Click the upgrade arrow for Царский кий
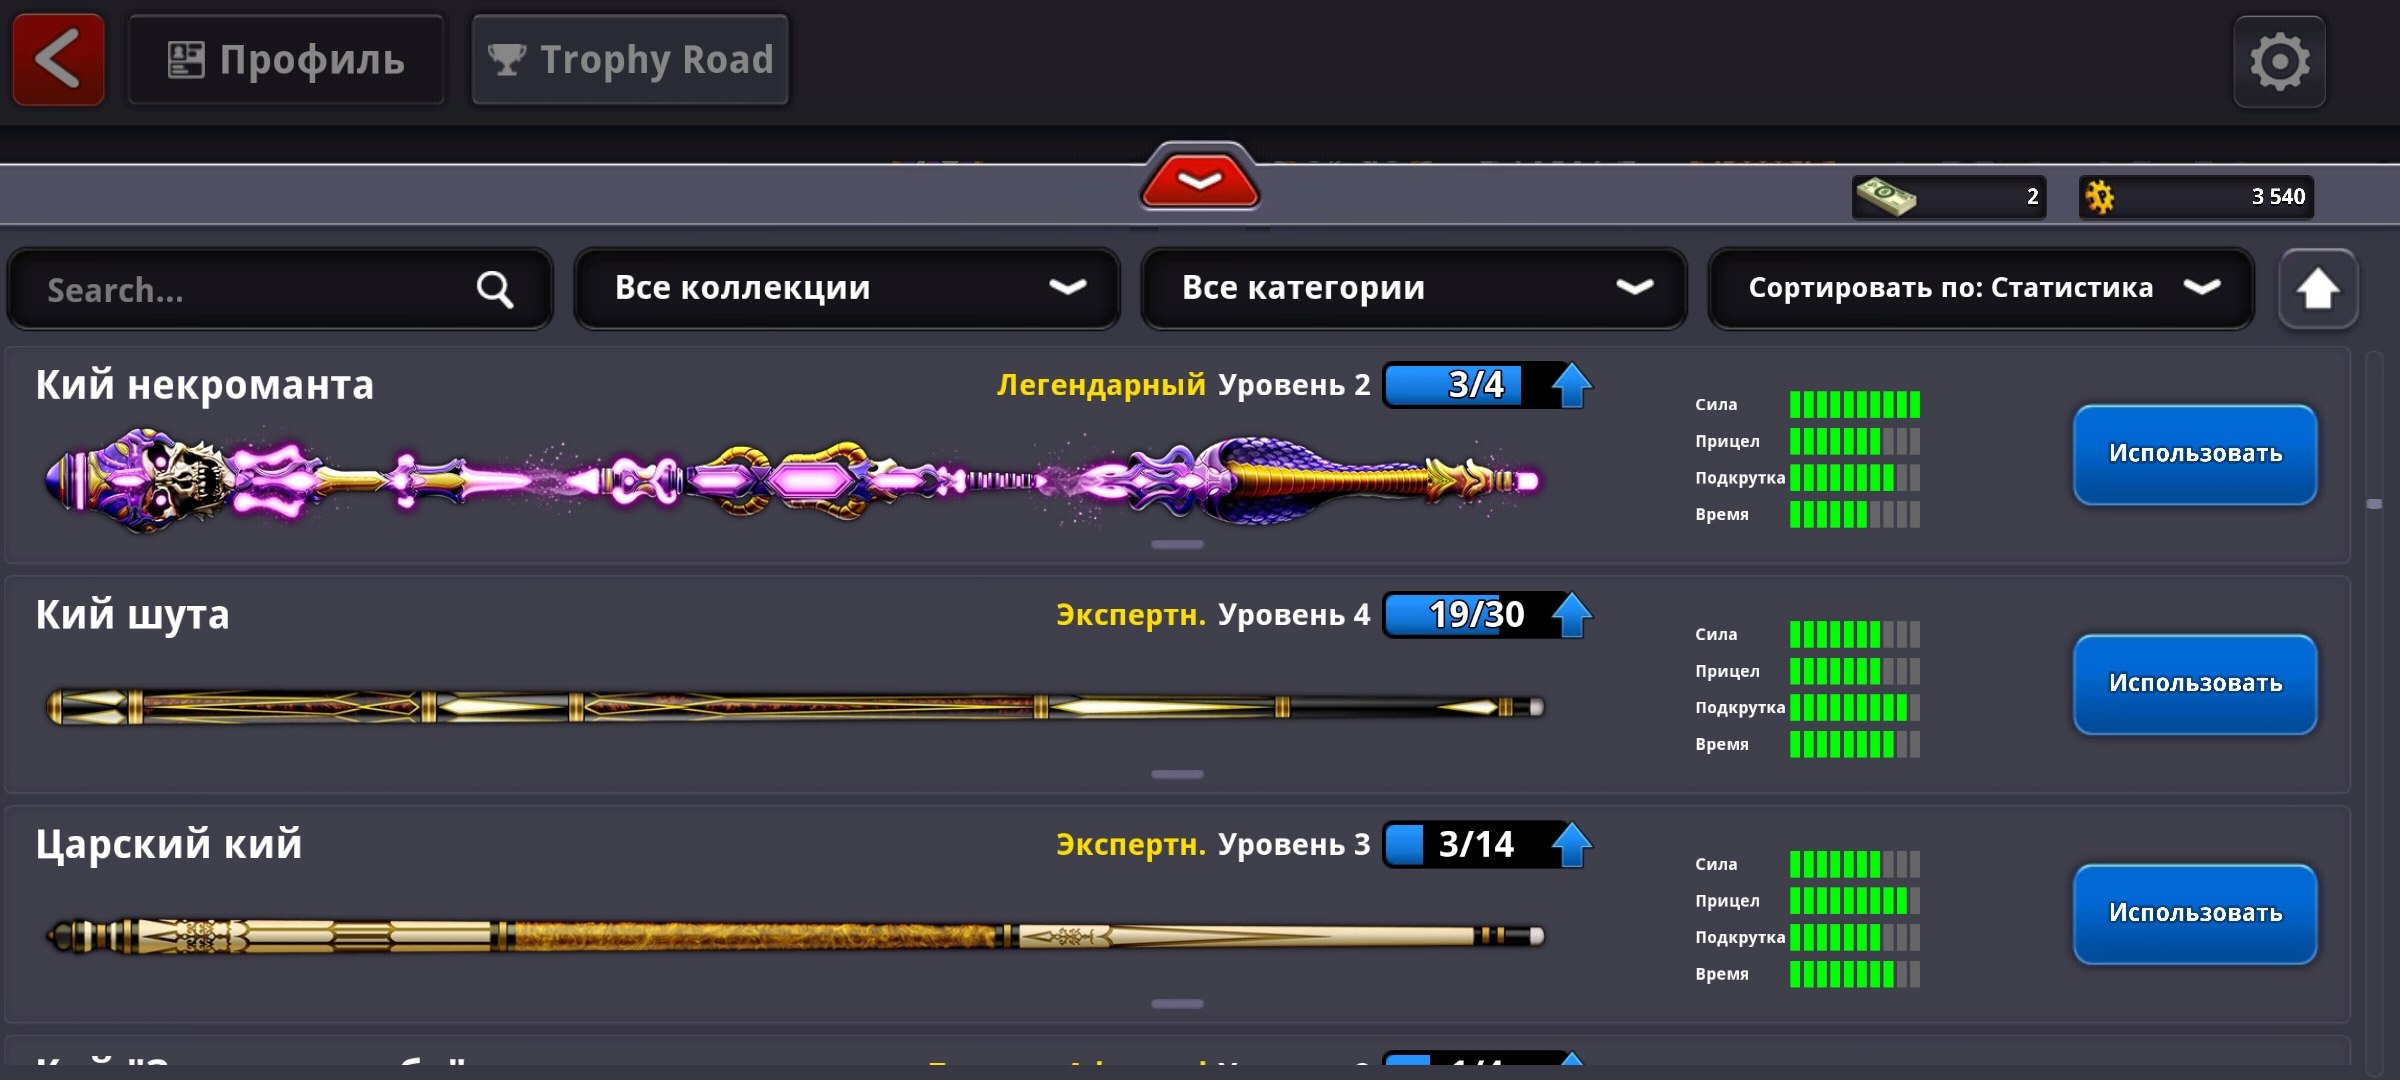This screenshot has width=2400, height=1080. click(x=1571, y=845)
